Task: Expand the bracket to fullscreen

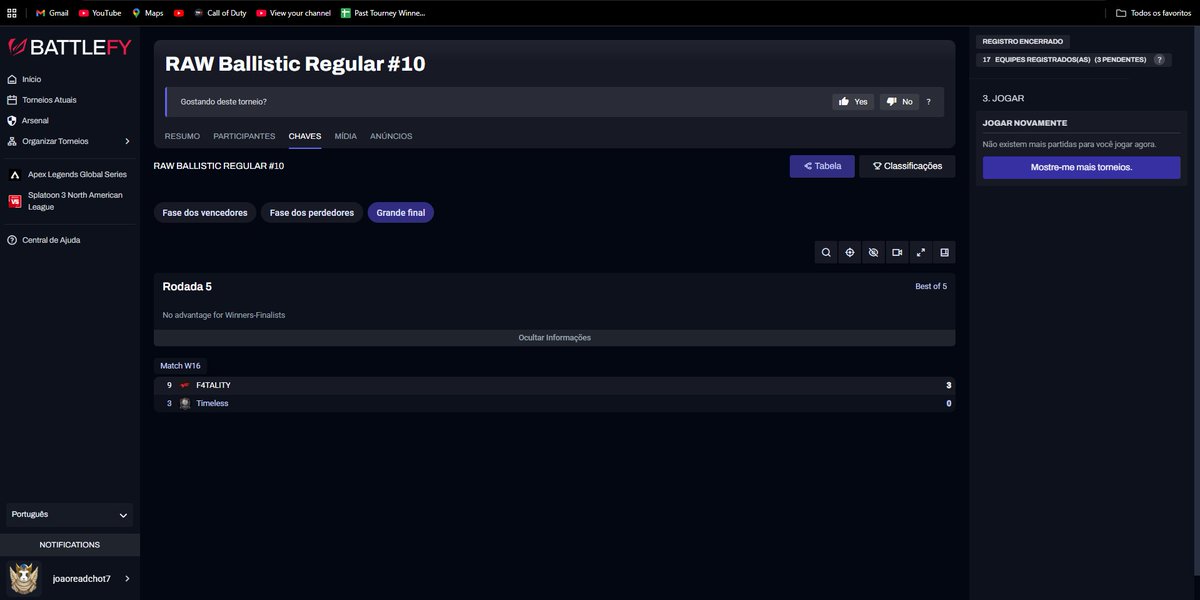Action: pos(920,252)
